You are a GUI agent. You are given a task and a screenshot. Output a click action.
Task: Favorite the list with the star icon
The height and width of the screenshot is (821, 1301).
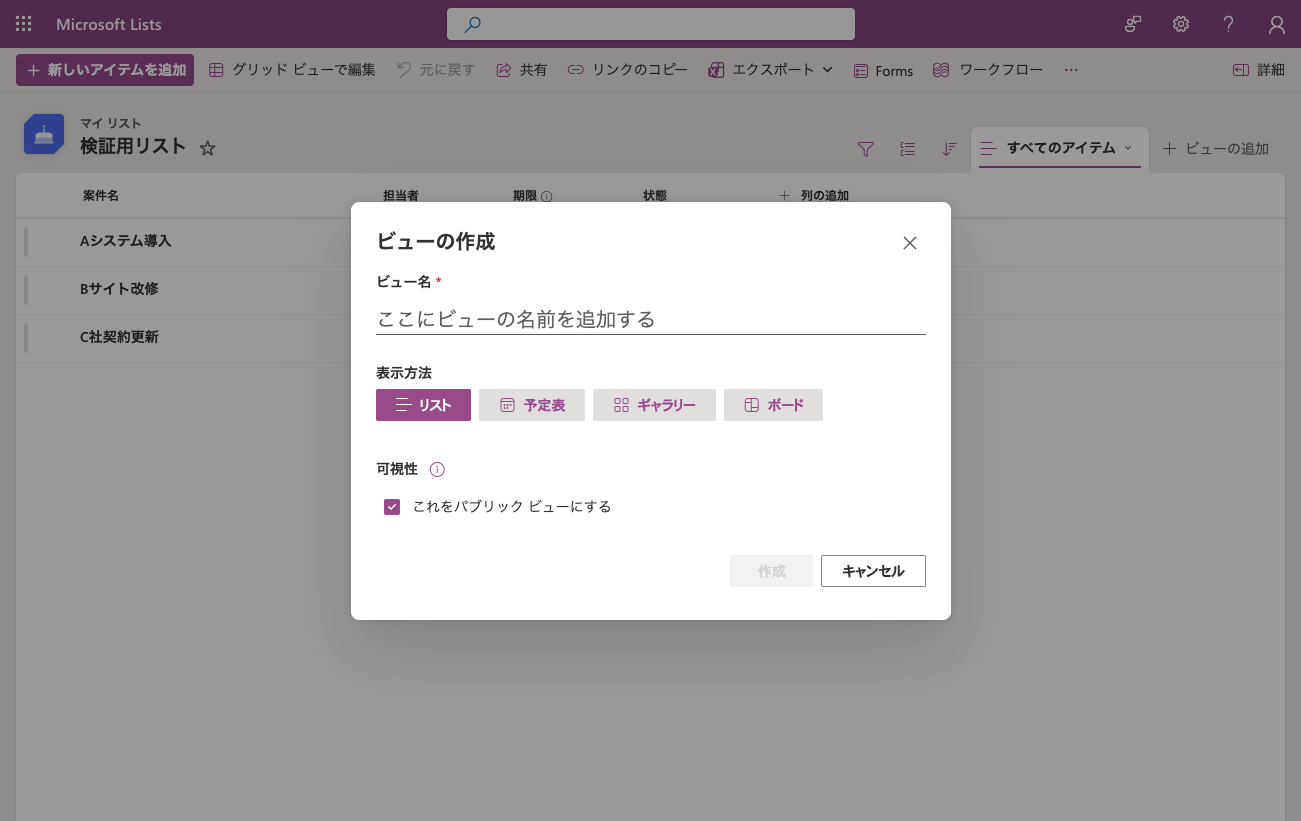tap(208, 148)
